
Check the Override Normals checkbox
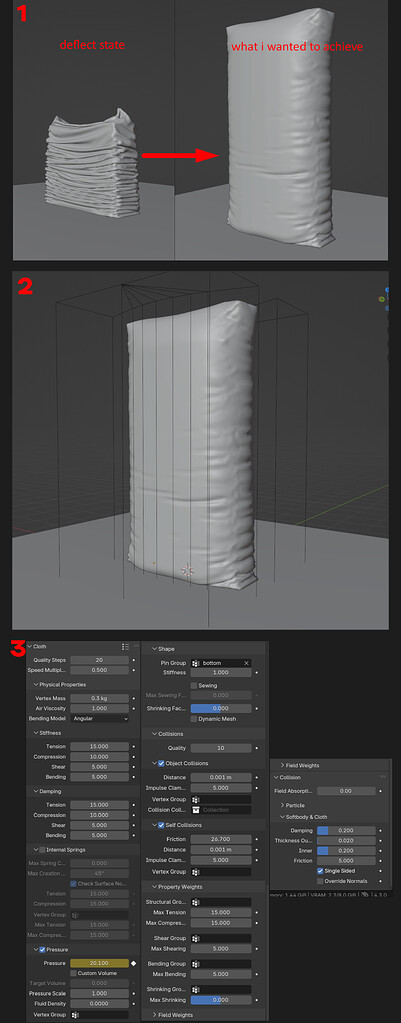click(320, 881)
